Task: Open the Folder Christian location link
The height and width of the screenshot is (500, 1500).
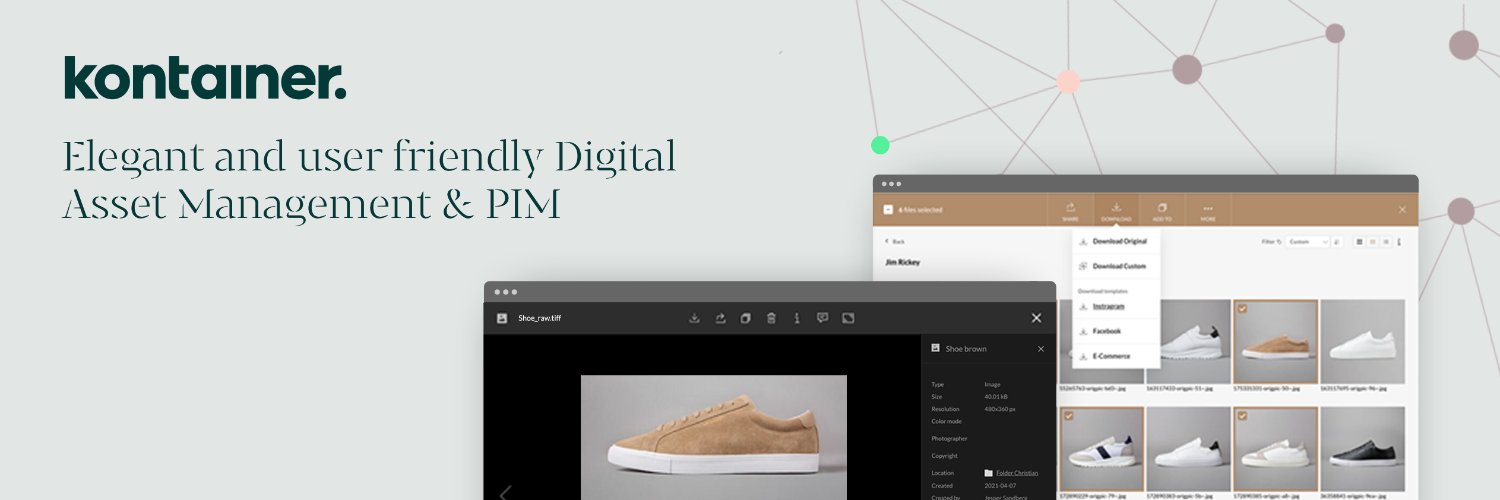Action: point(1017,473)
